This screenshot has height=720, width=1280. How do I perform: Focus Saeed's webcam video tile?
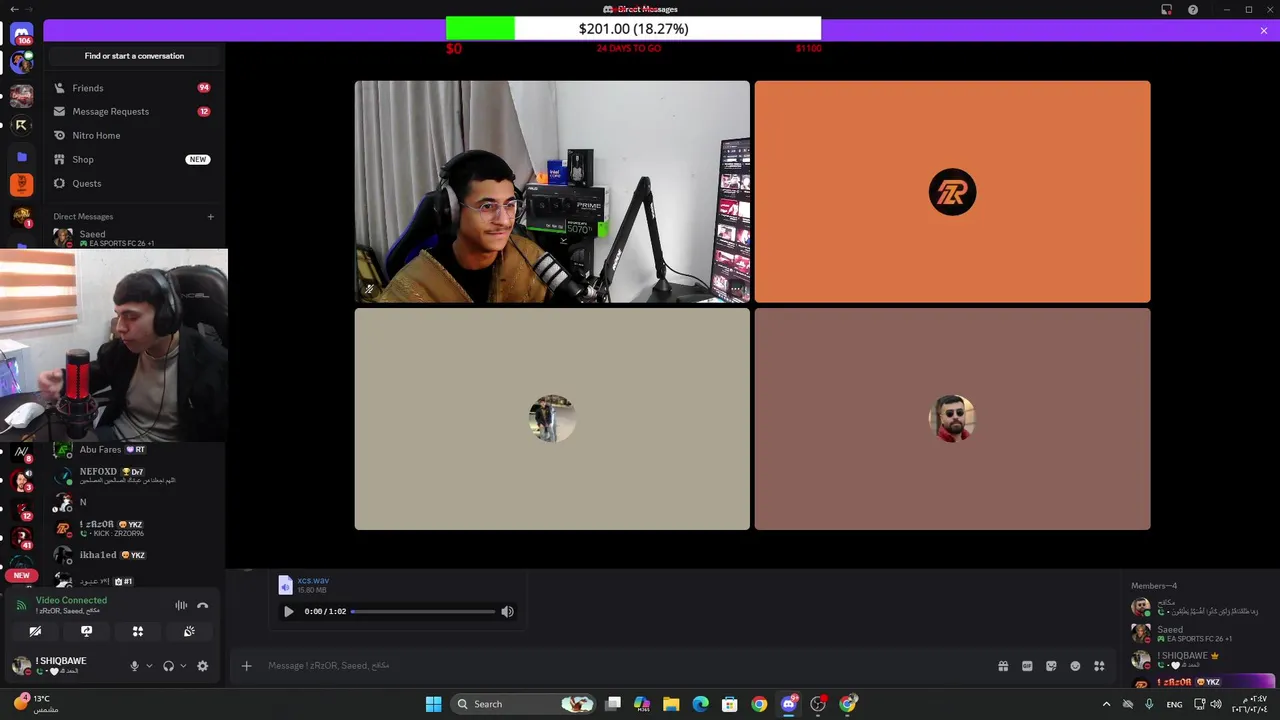point(552,192)
